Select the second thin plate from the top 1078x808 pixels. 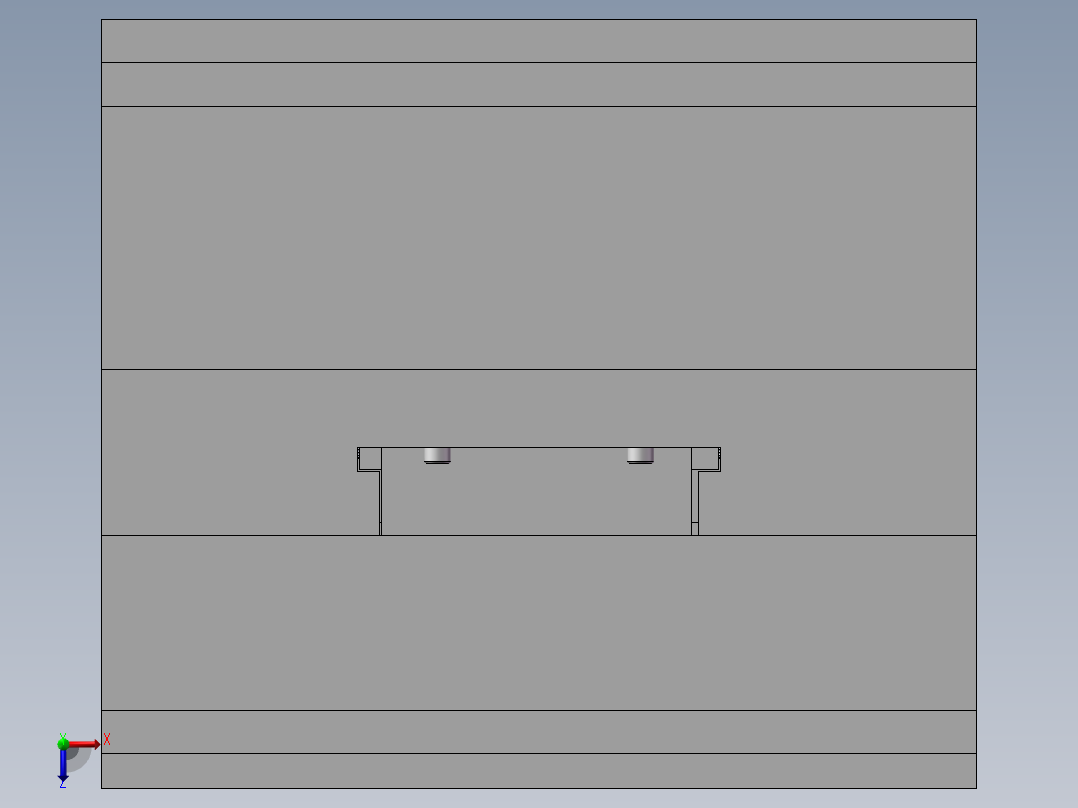click(x=539, y=85)
